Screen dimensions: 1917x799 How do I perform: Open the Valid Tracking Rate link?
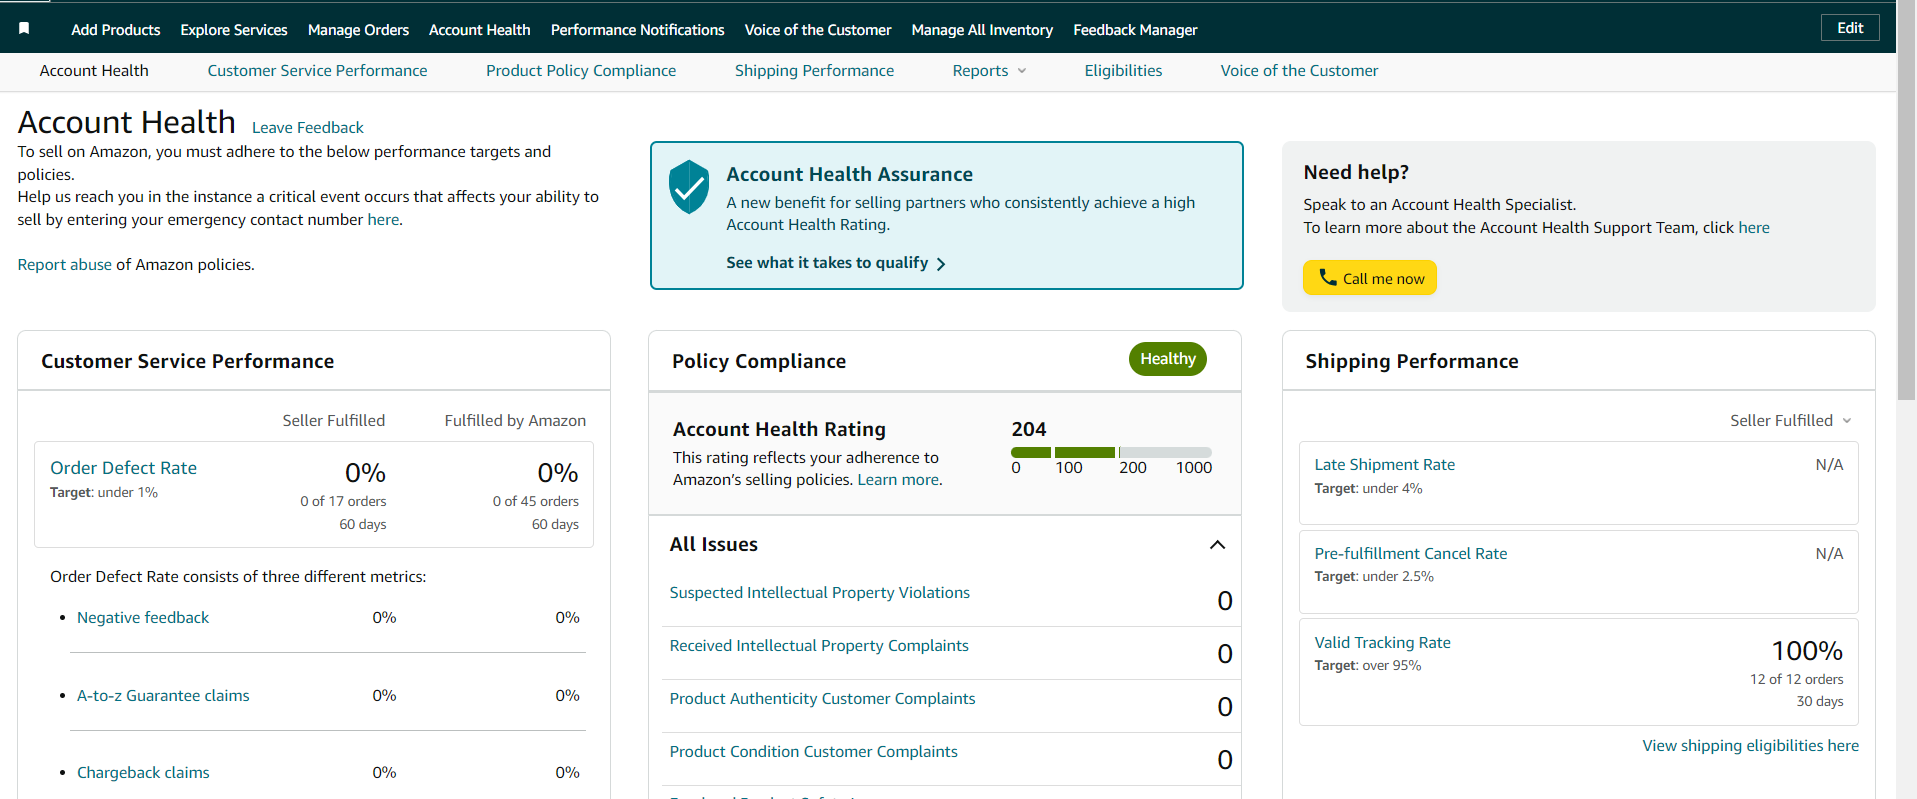pyautogui.click(x=1382, y=643)
